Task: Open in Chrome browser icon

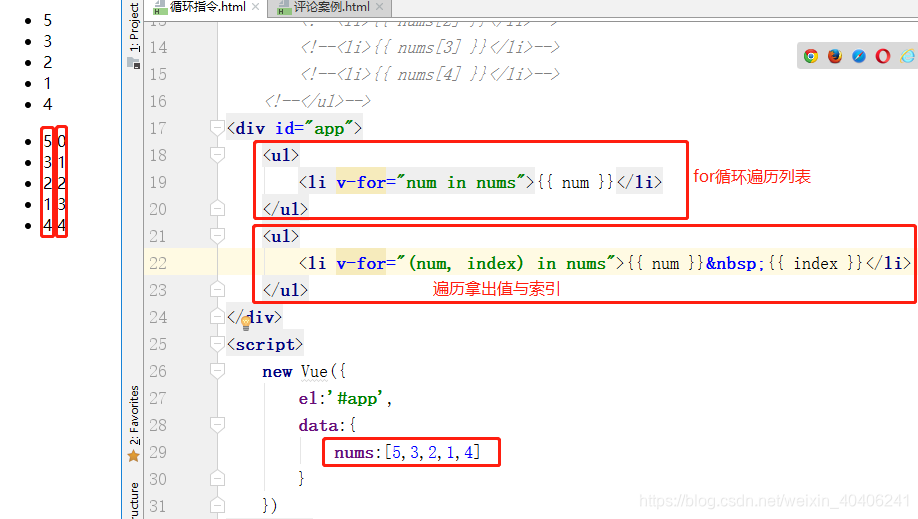Action: click(811, 56)
